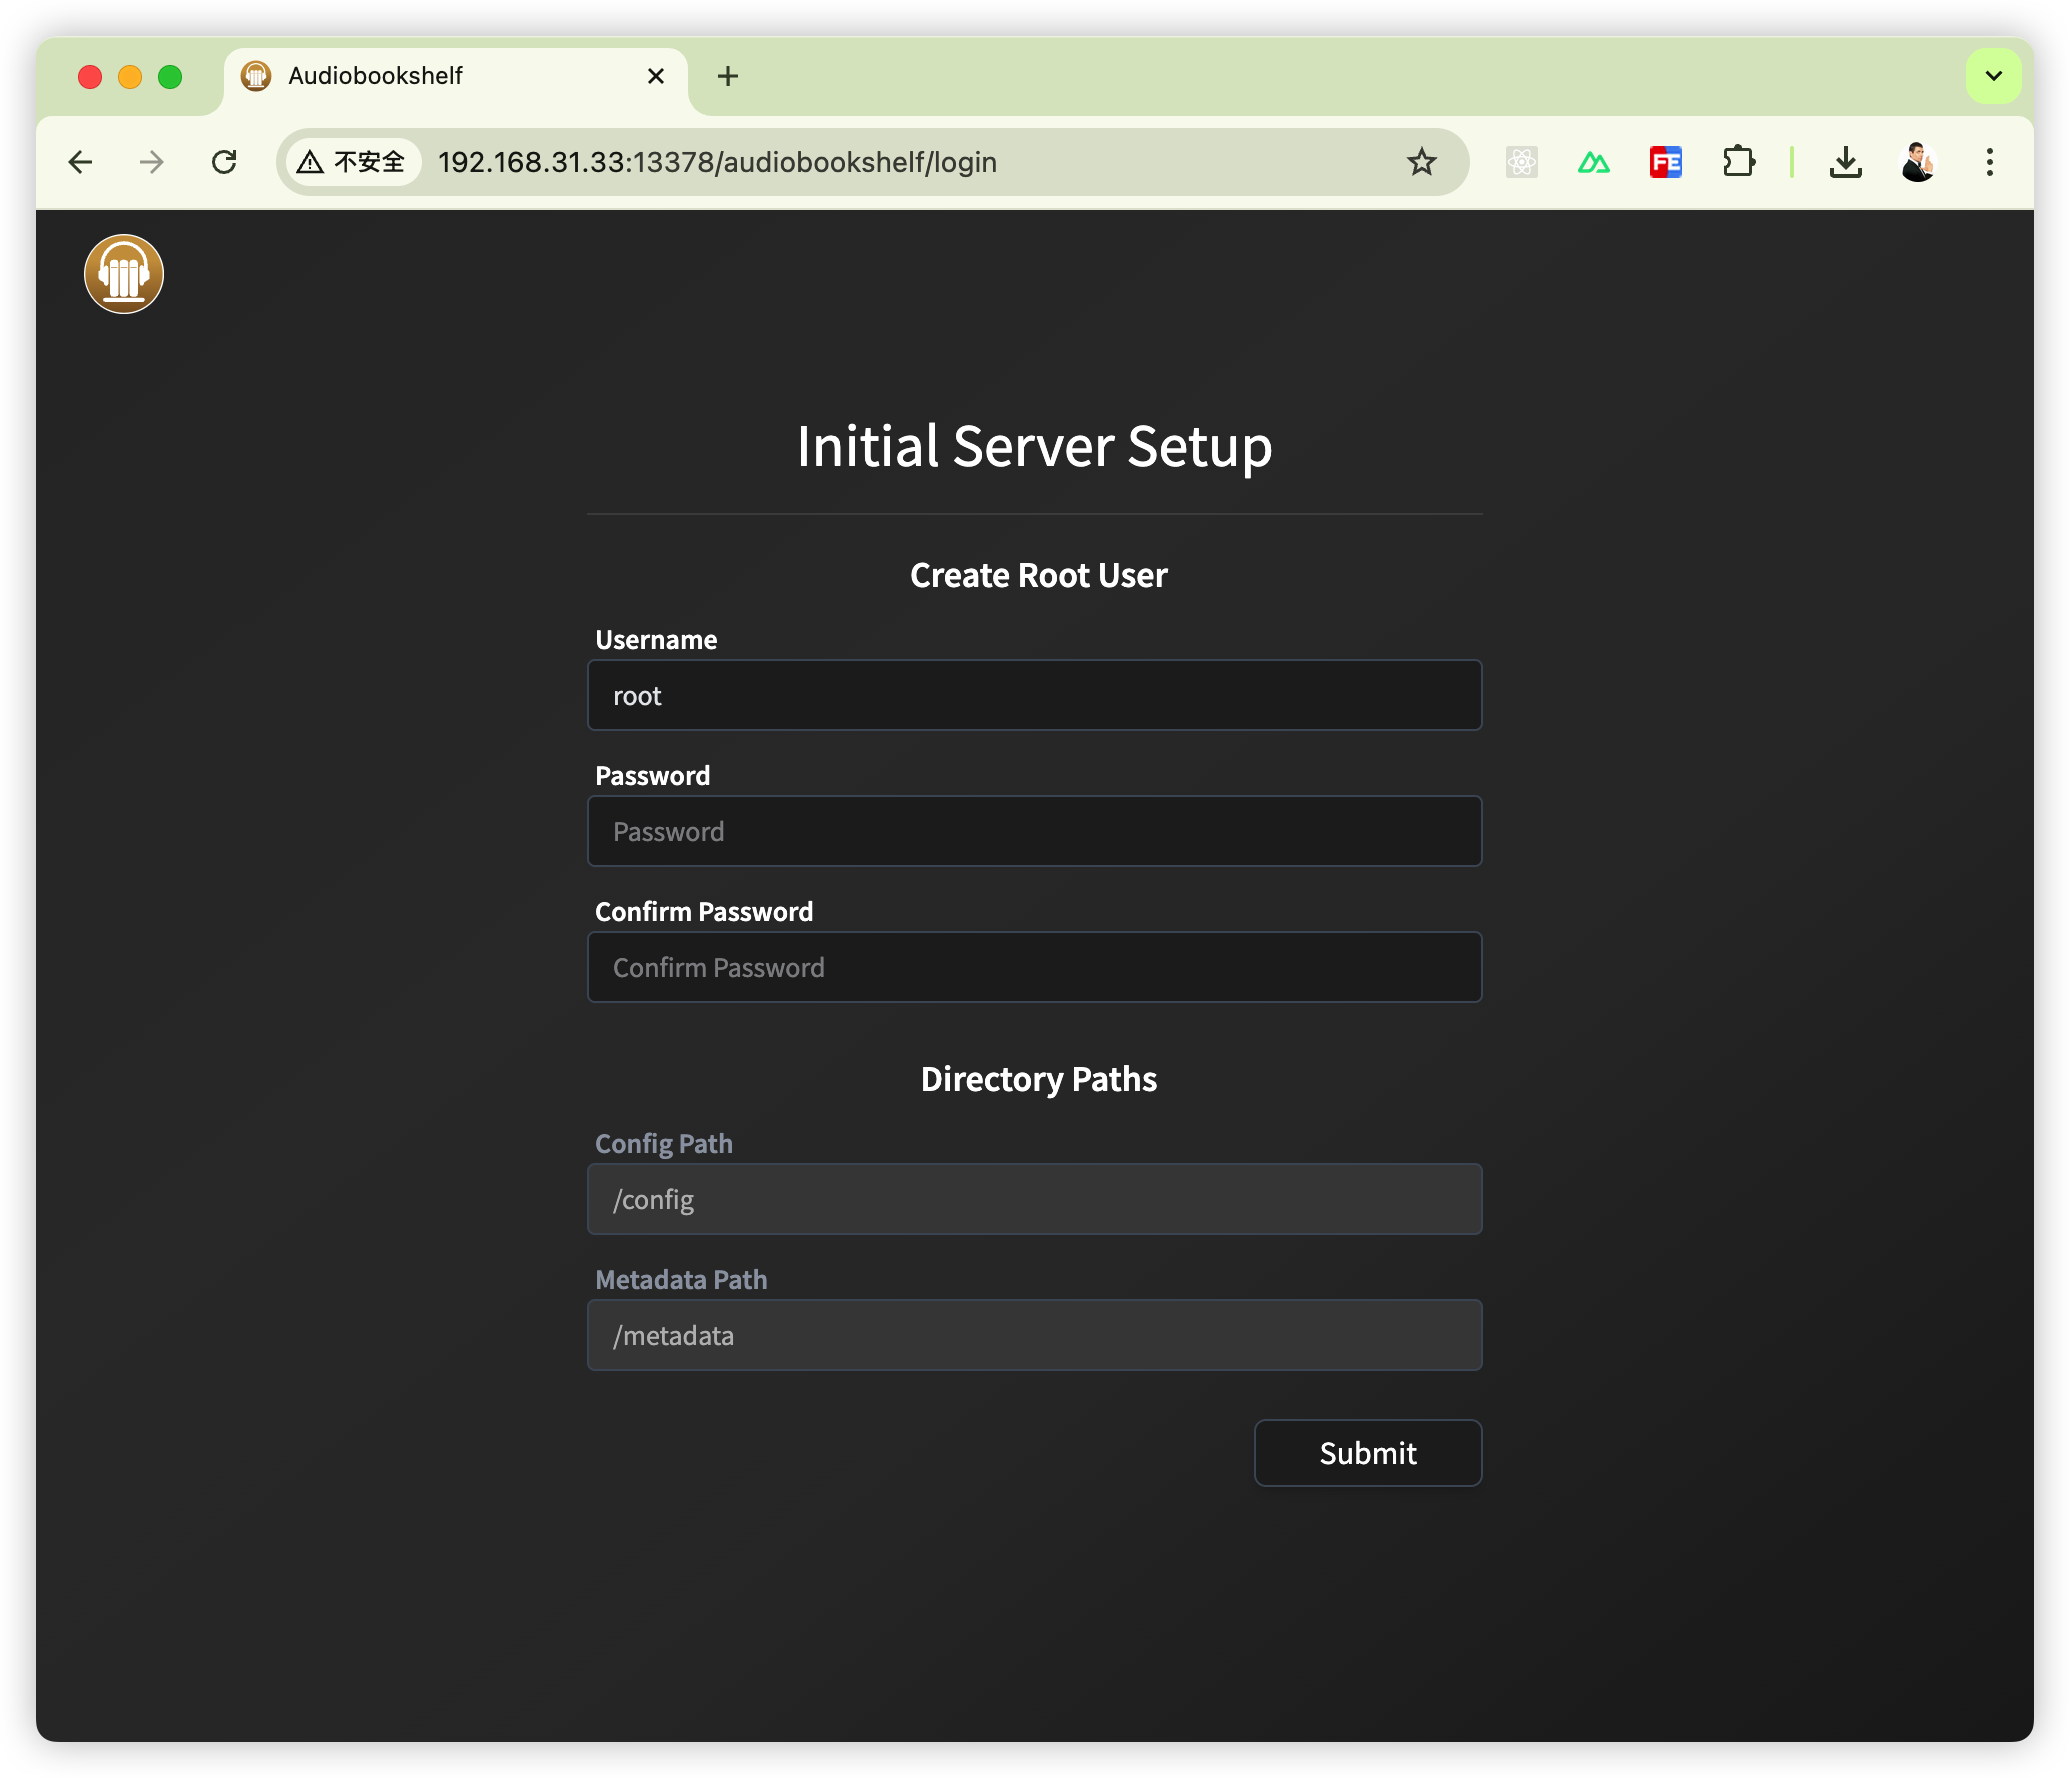Open a new tab with plus button
Viewport: 2070px width, 1778px height.
pos(728,76)
